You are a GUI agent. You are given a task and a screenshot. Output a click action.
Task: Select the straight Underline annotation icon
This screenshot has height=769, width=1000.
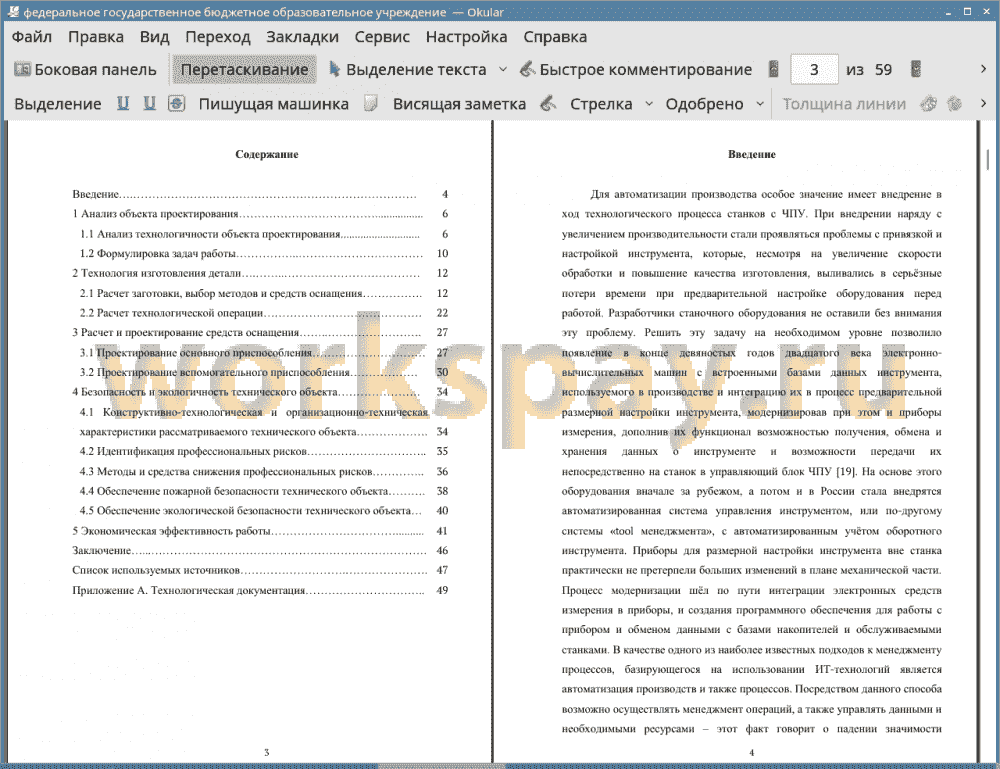123,103
